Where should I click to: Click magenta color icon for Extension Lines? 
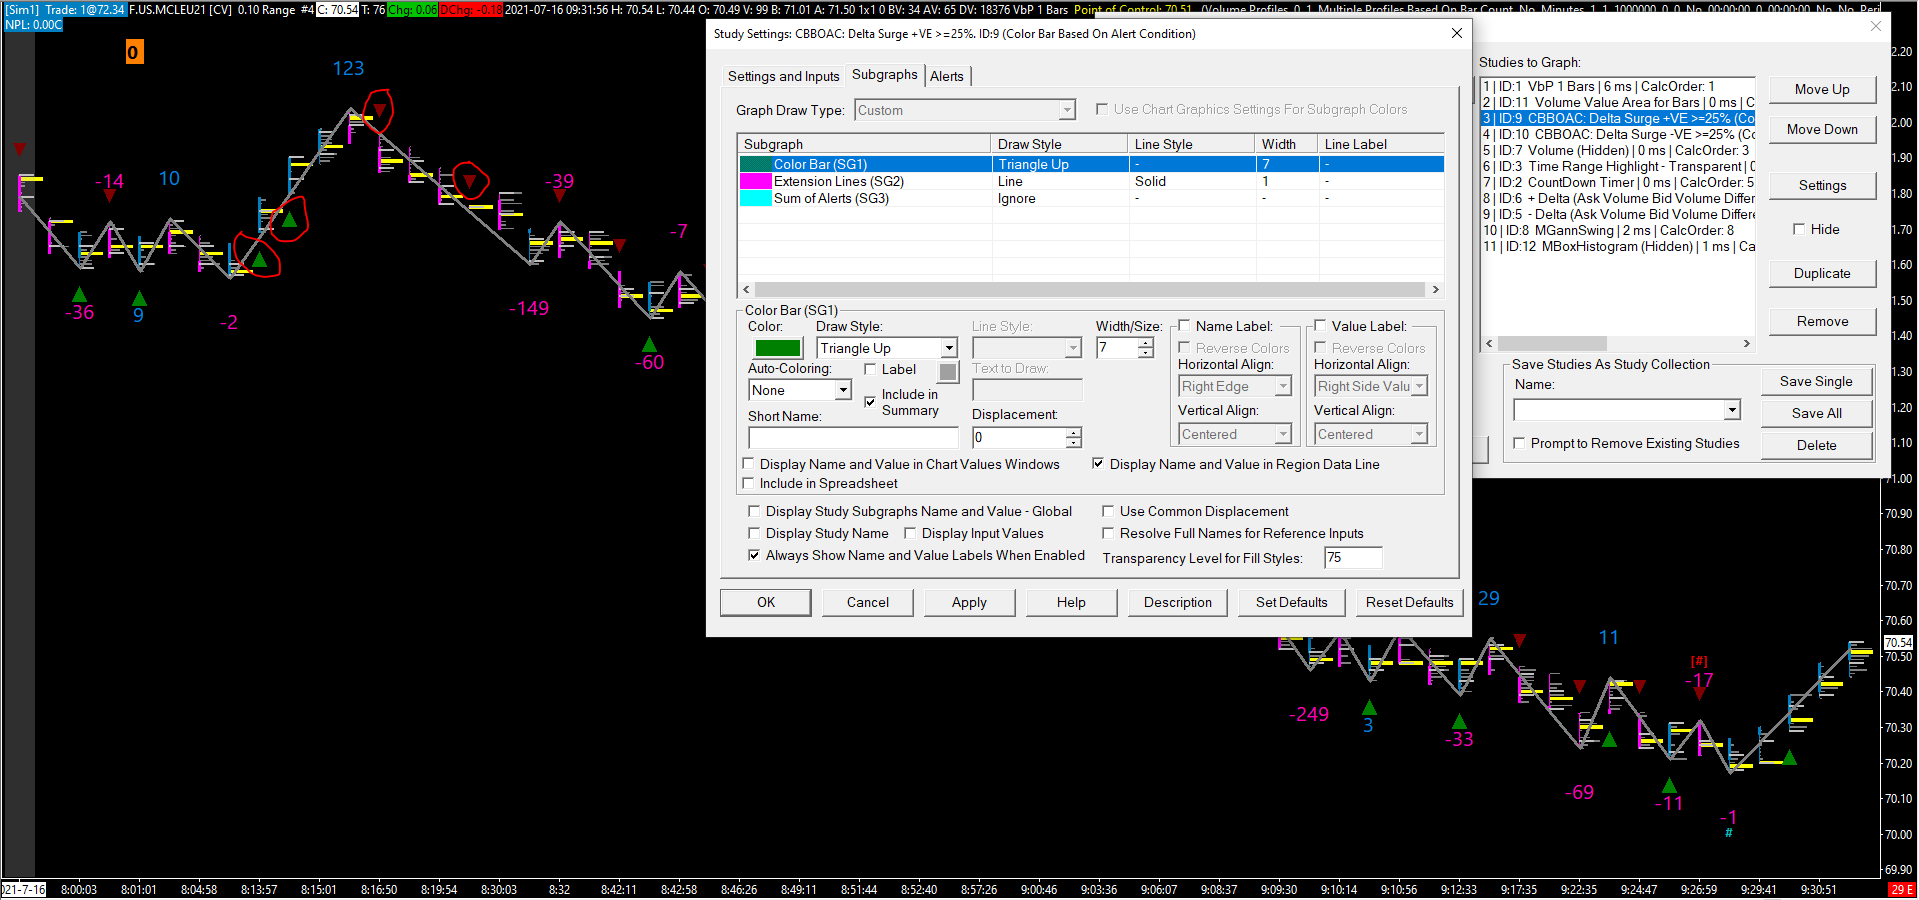(755, 182)
